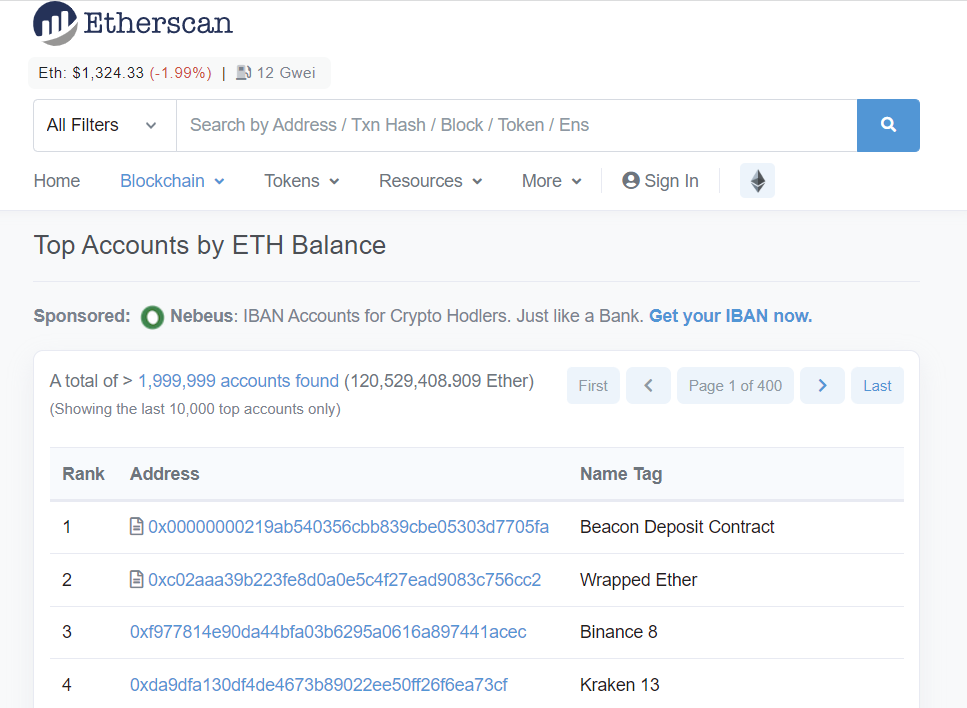Viewport: 967px width, 708px height.
Task: Click the gas pump icon beside 12 Gwei
Action: 244,73
